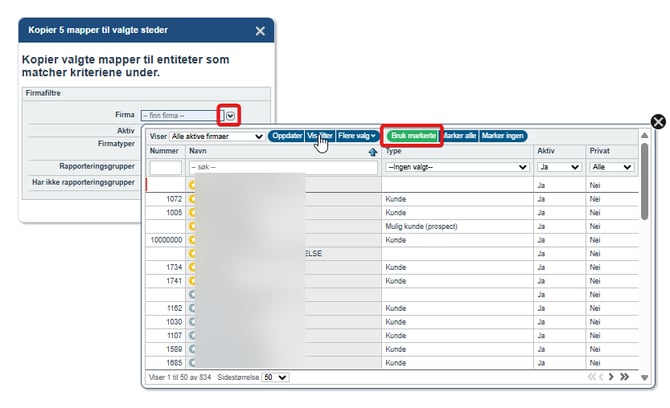Go to next page of results
Screen dimensions: 670x408
(609, 377)
